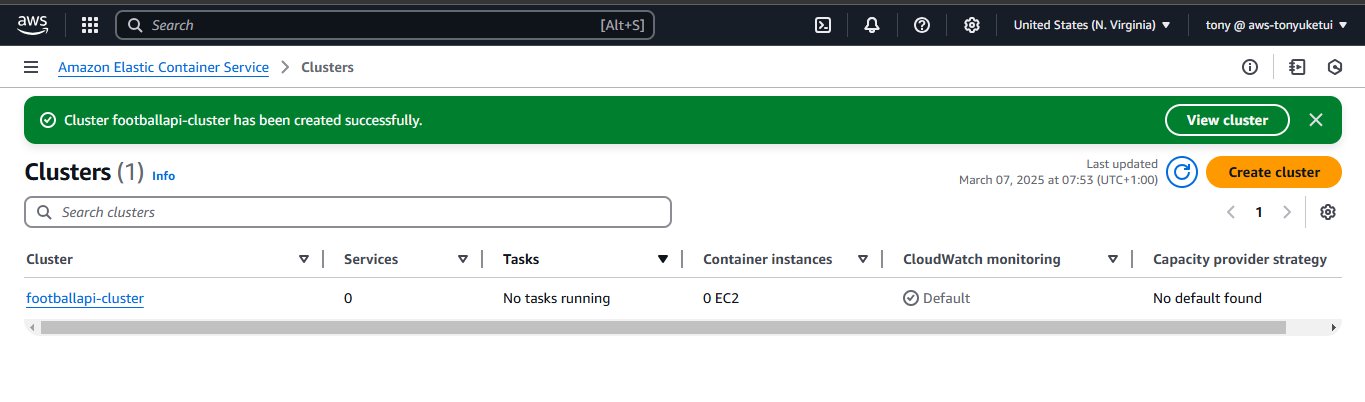1365x402 pixels.
Task: Go to next page arrow
Action: tap(1287, 212)
